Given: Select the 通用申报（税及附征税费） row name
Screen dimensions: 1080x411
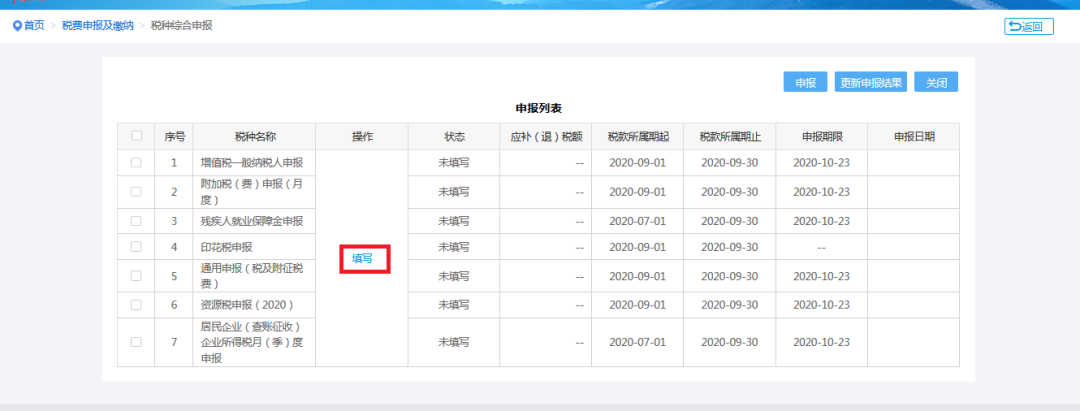Looking at the screenshot, I should pyautogui.click(x=252, y=275).
